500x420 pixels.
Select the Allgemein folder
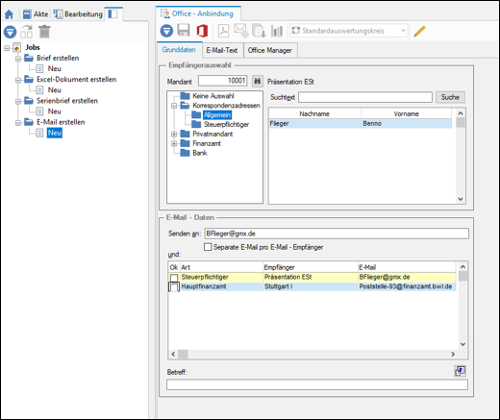click(217, 115)
